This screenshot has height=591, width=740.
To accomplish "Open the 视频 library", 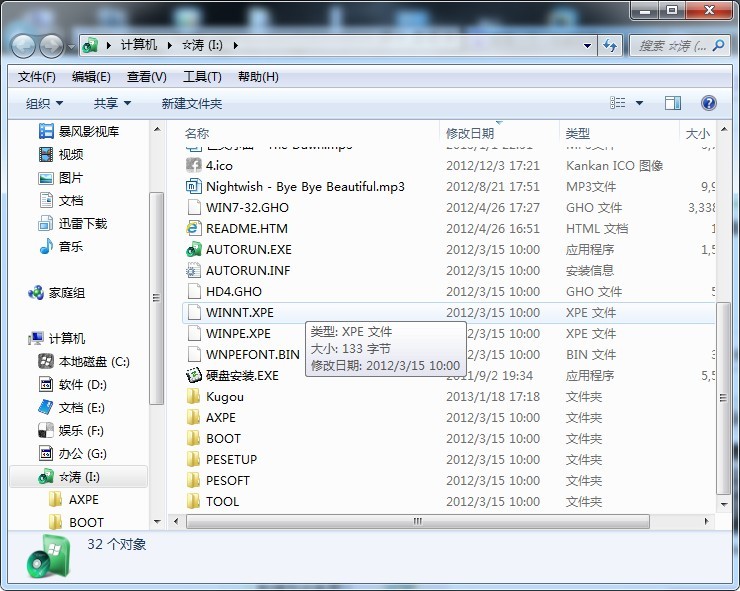I will (61, 154).
